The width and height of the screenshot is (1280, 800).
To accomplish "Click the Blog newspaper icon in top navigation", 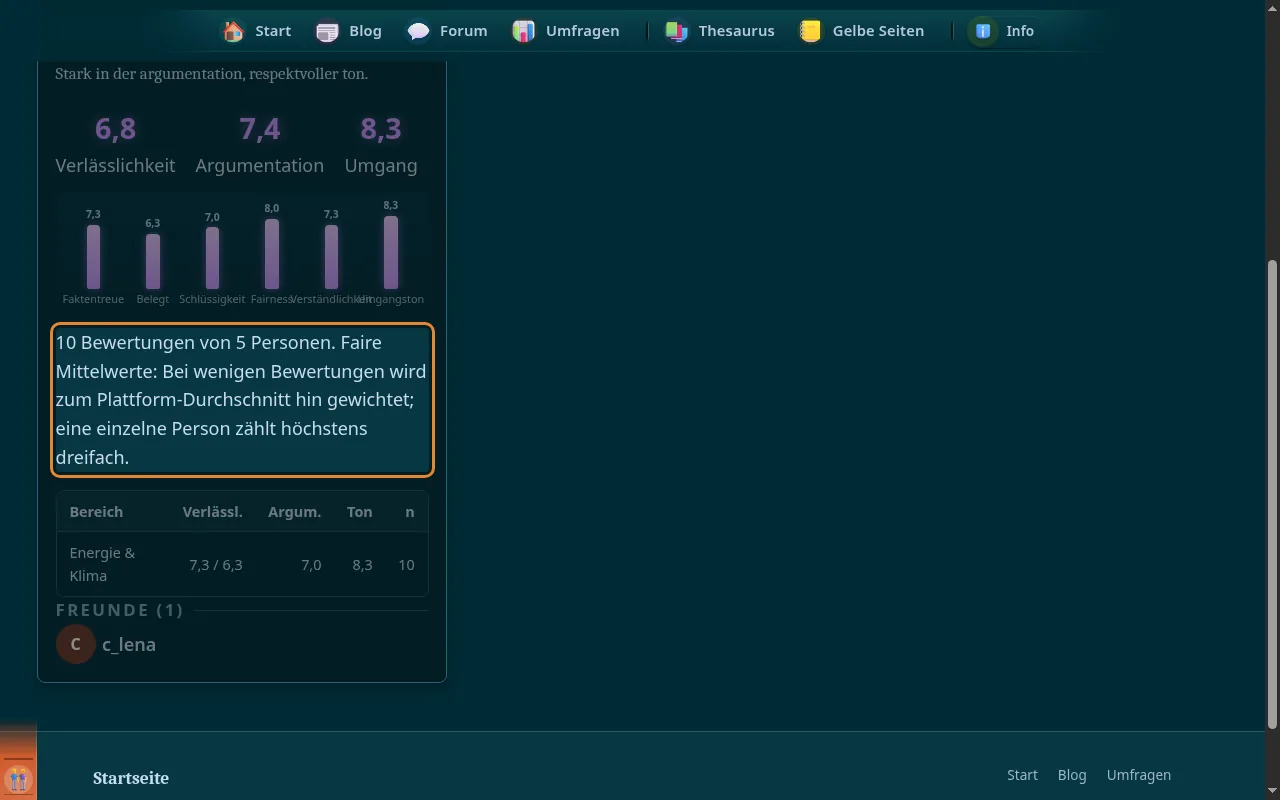I will tap(327, 31).
